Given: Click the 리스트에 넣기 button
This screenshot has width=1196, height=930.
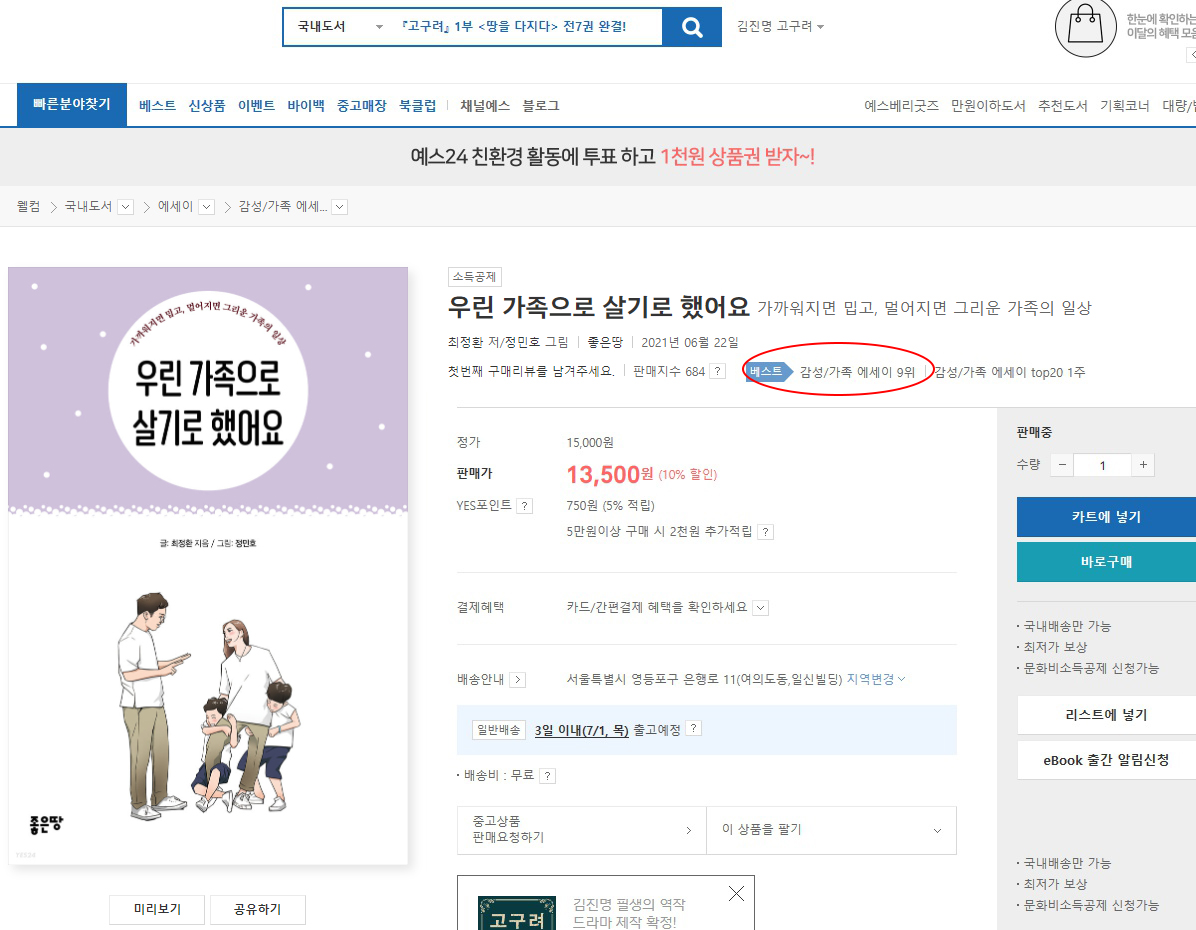Looking at the screenshot, I should pos(1106,715).
